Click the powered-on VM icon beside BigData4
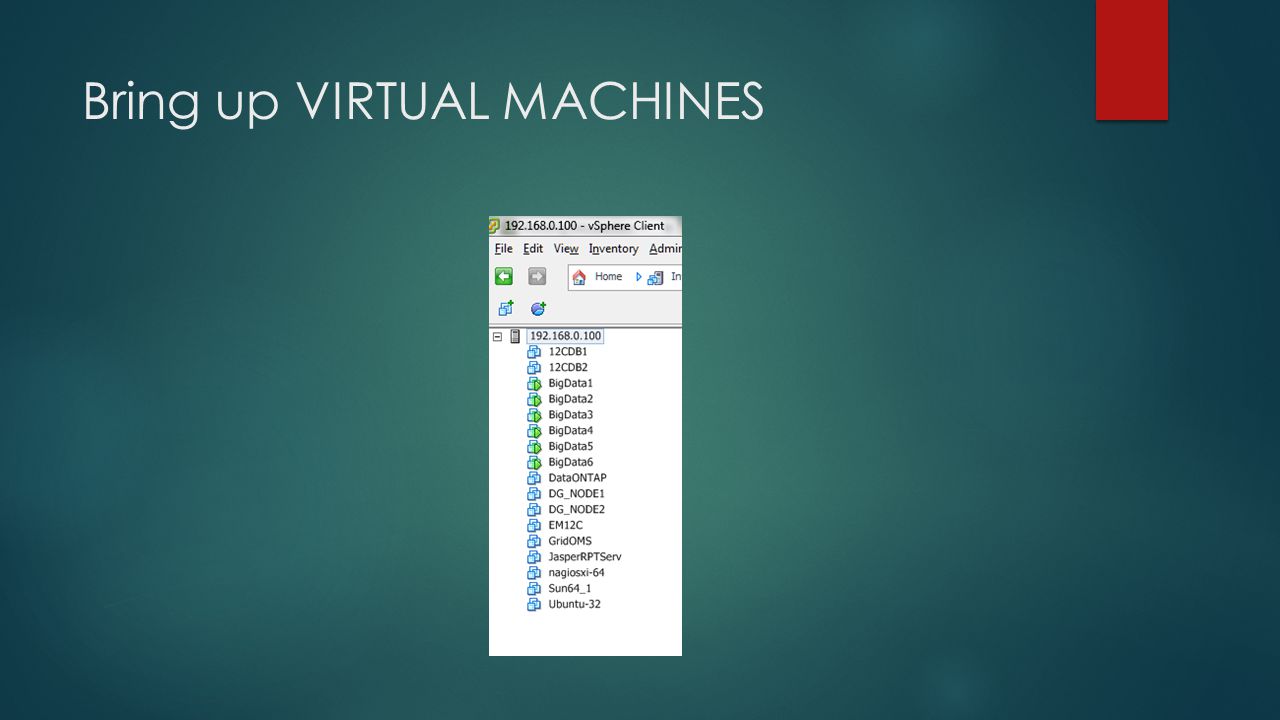The height and width of the screenshot is (720, 1280). (534, 431)
